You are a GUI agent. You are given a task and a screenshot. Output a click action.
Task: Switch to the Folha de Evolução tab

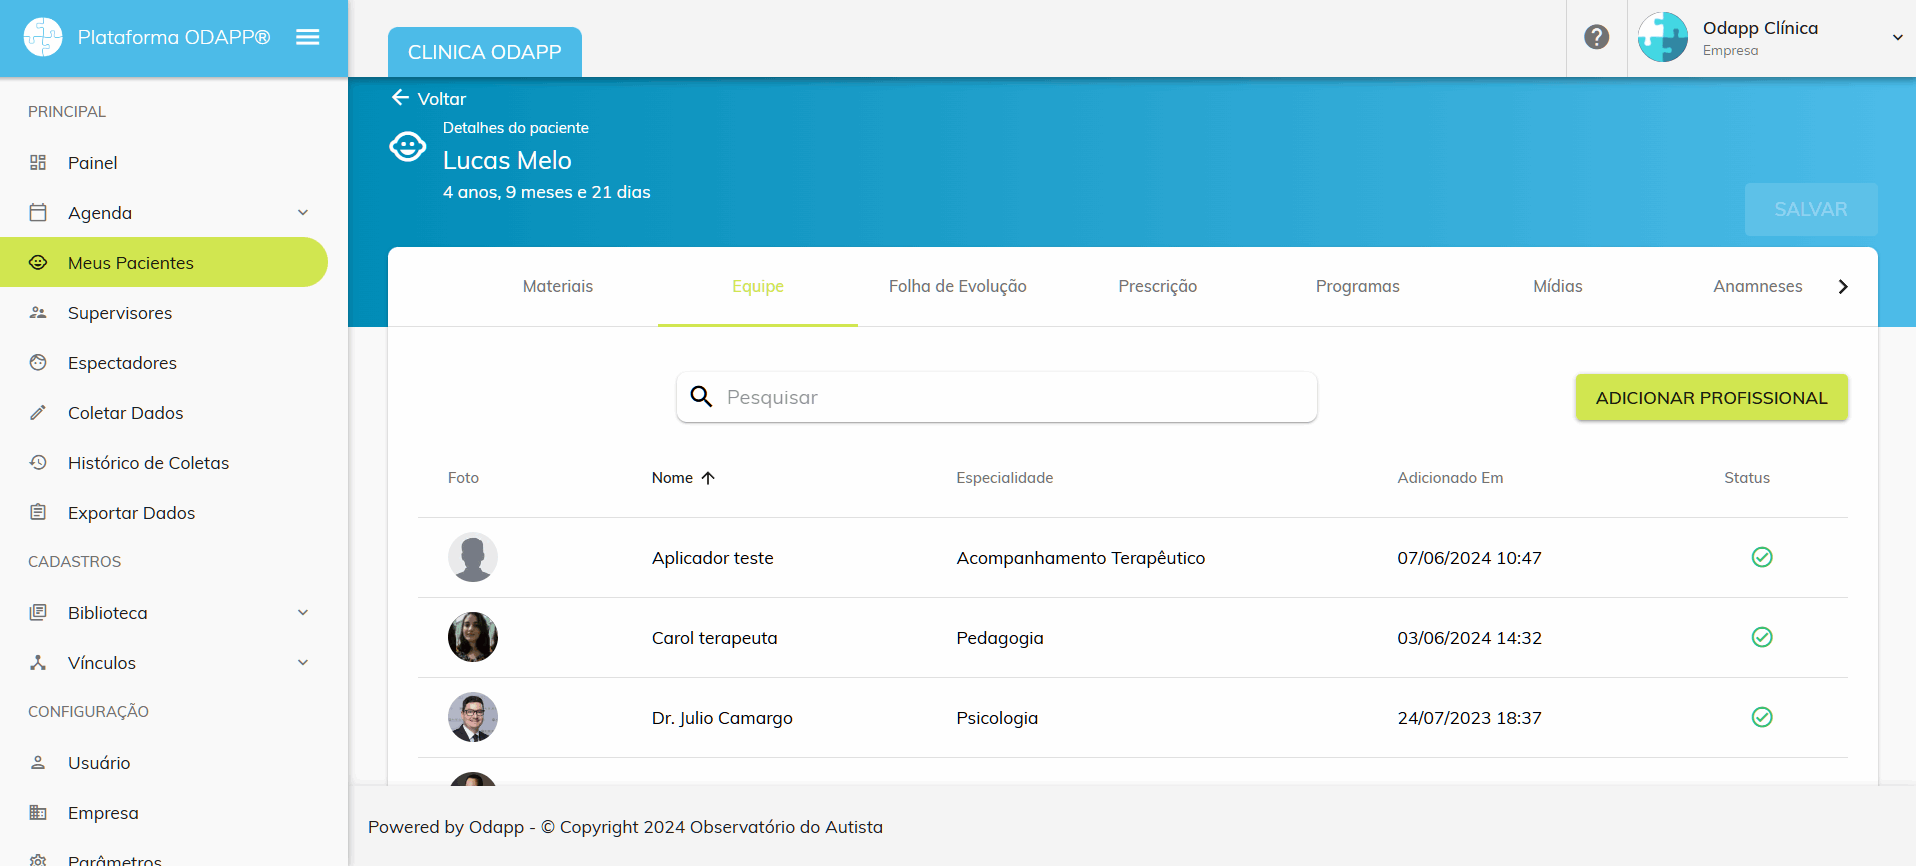click(x=958, y=286)
